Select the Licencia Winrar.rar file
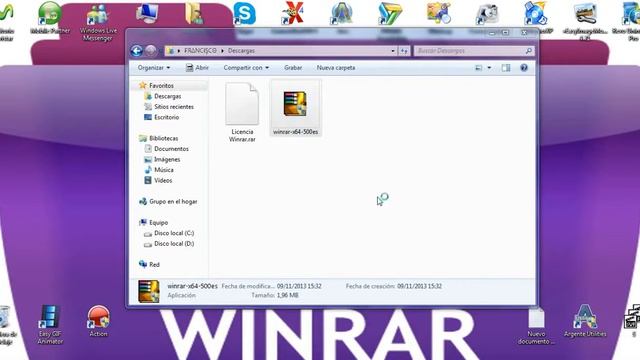This screenshot has height=360, width=640. click(242, 112)
